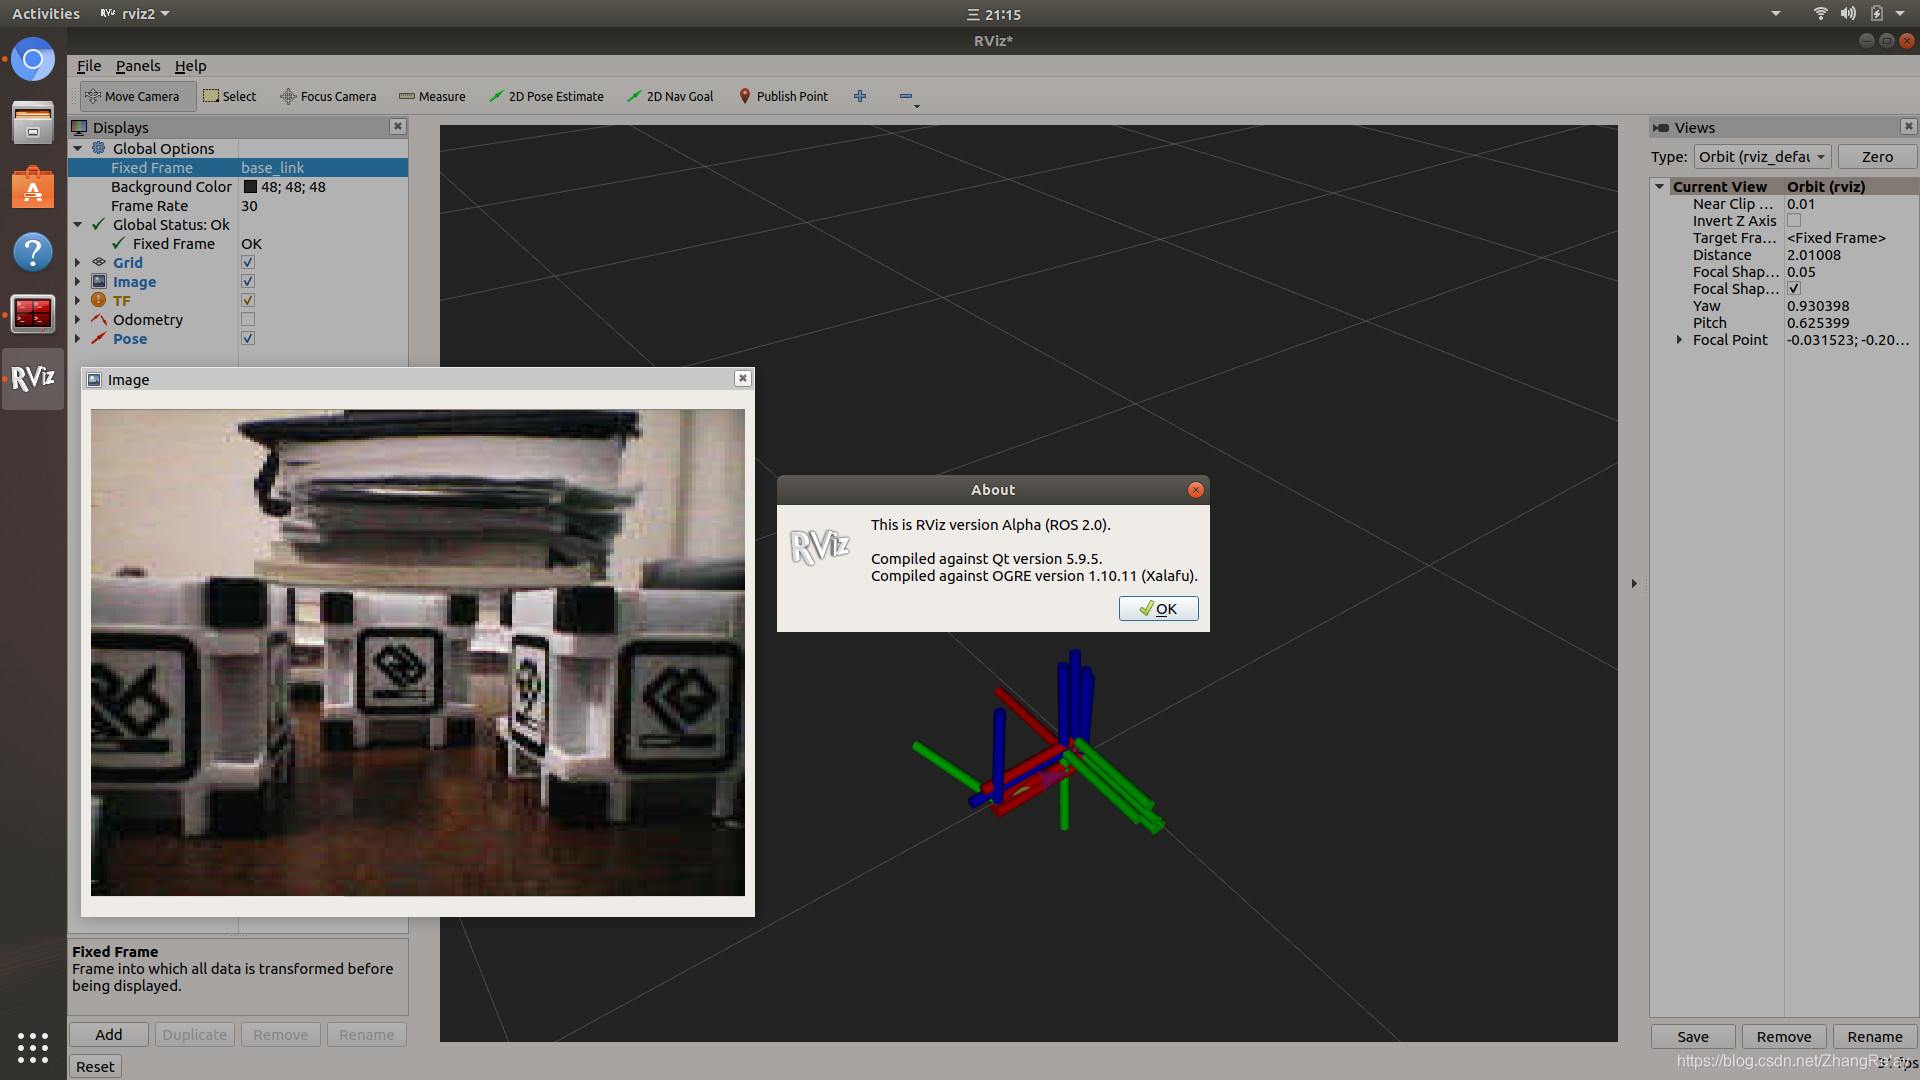Image resolution: width=1920 pixels, height=1080 pixels.
Task: Open Ubuntu Software from the dock
Action: [x=32, y=188]
